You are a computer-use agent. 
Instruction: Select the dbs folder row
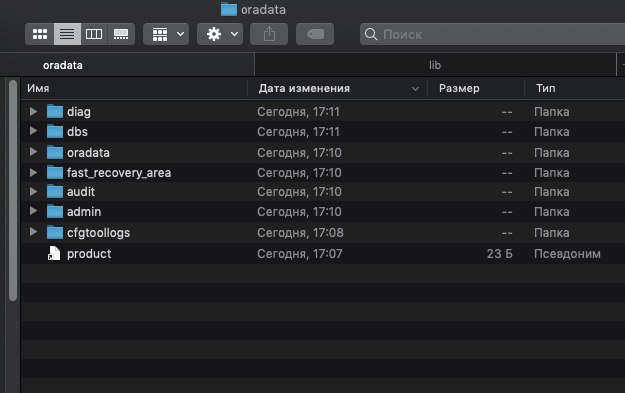click(x=323, y=132)
